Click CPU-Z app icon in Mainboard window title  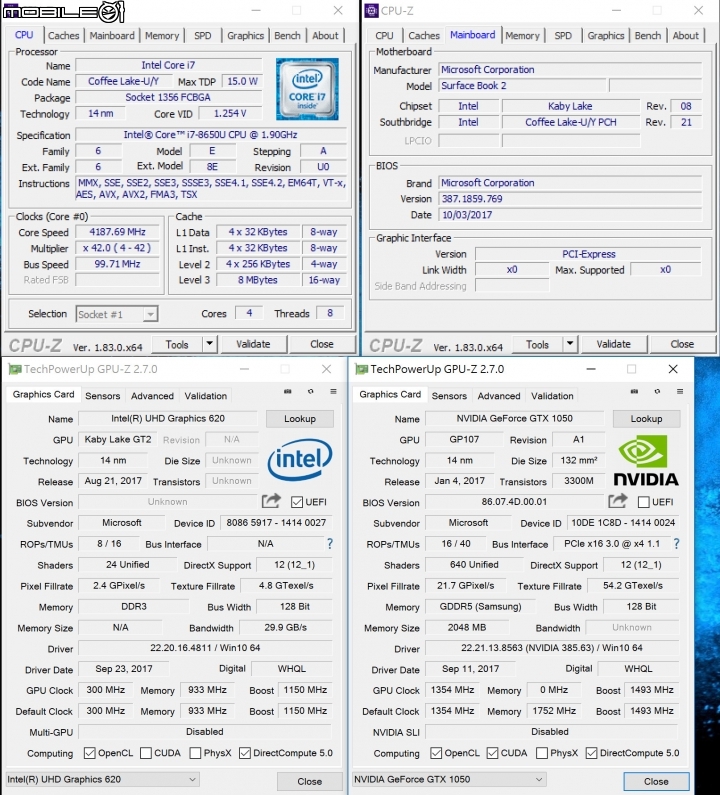(372, 10)
